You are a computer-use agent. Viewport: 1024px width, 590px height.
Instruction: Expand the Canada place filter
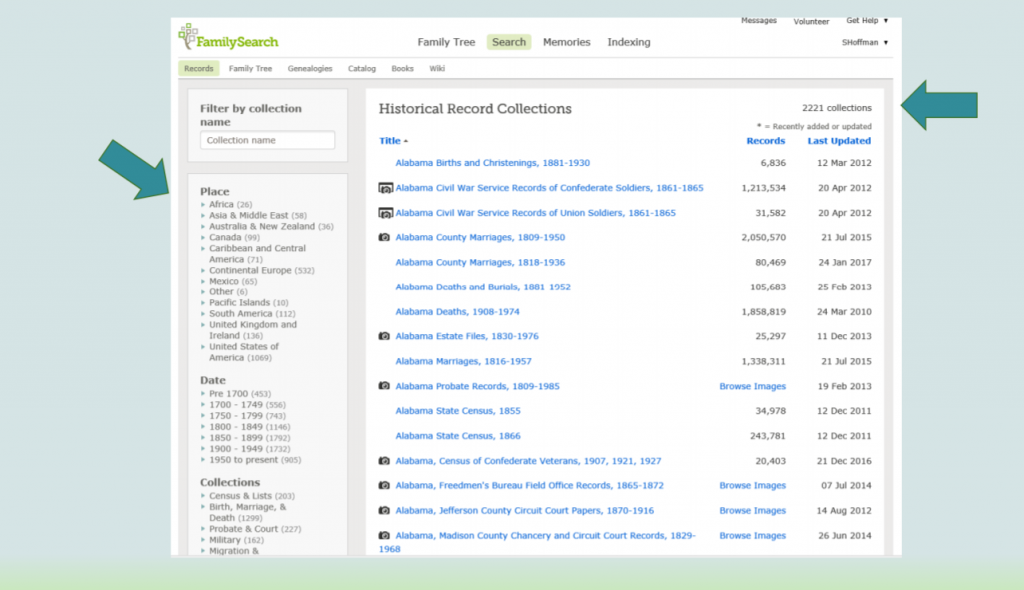[203, 237]
